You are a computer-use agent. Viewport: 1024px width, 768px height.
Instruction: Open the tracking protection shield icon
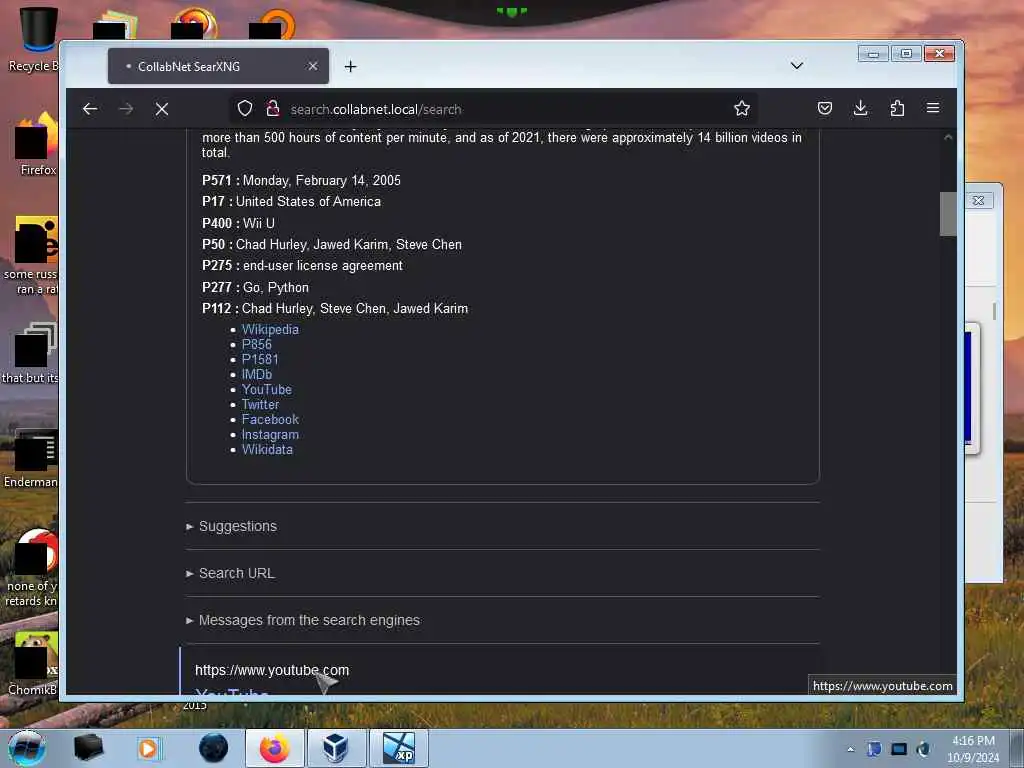245,108
